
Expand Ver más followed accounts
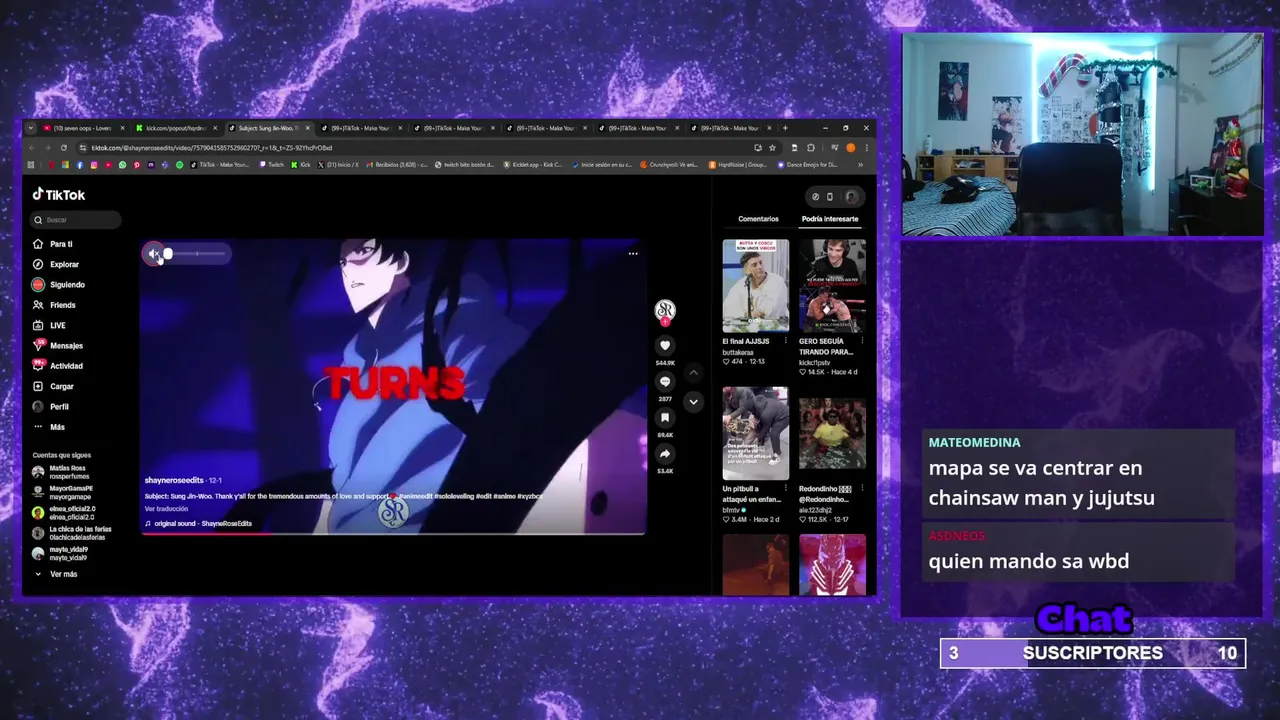pos(56,574)
